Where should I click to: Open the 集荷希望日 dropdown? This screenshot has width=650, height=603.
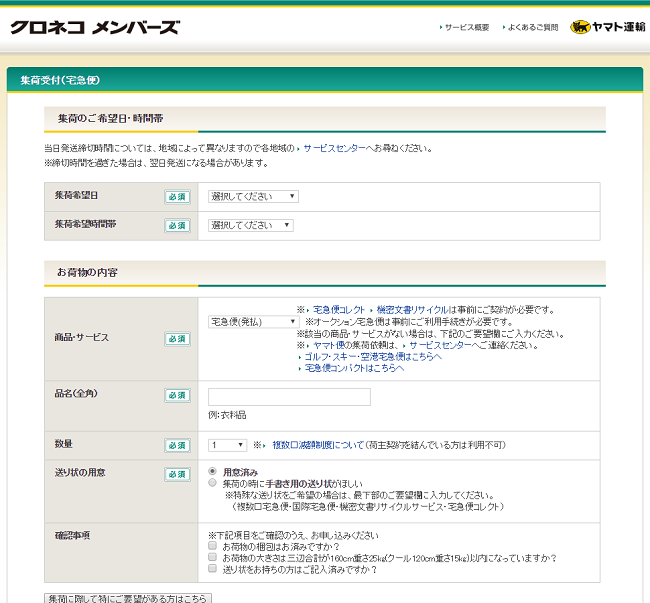click(253, 196)
